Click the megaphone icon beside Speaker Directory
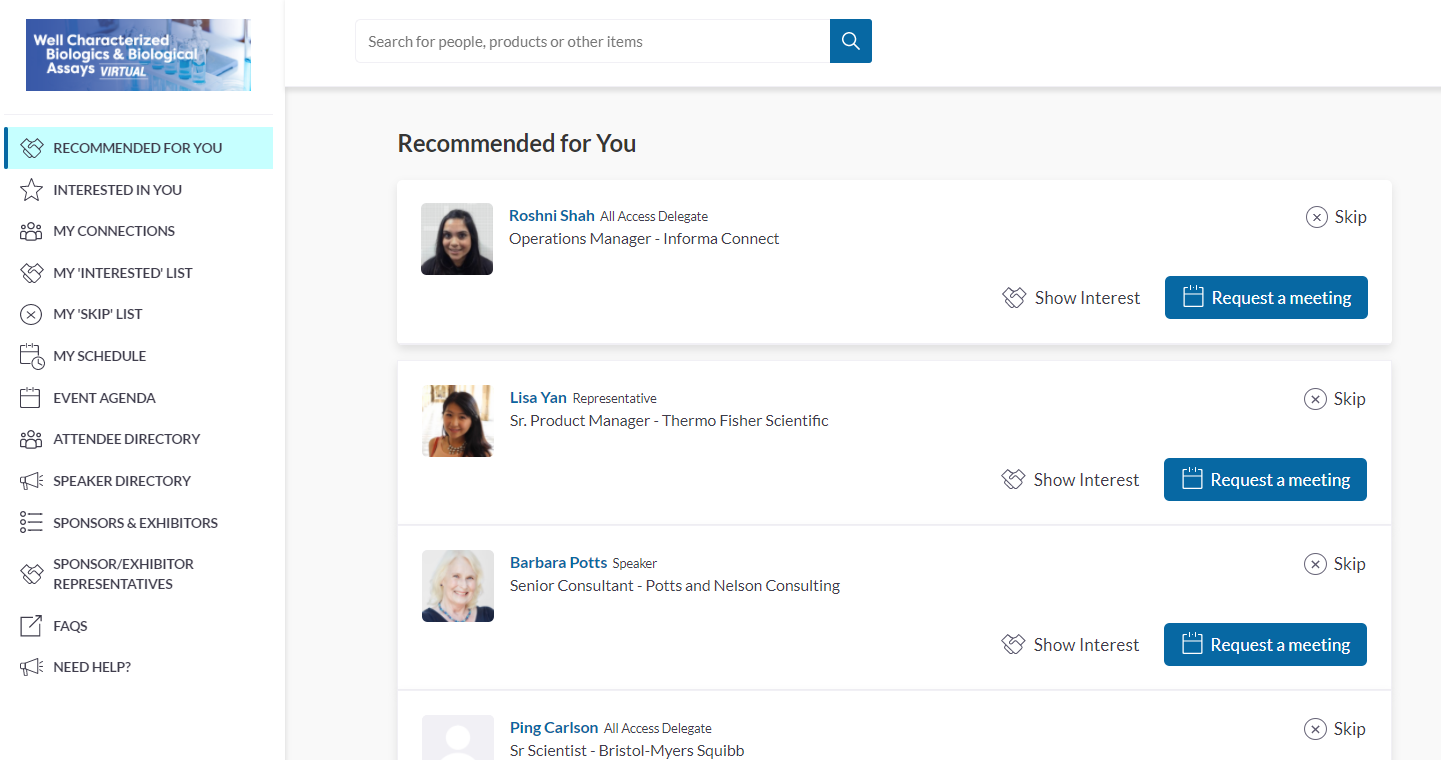Viewport: 1441px width, 760px height. 31,481
